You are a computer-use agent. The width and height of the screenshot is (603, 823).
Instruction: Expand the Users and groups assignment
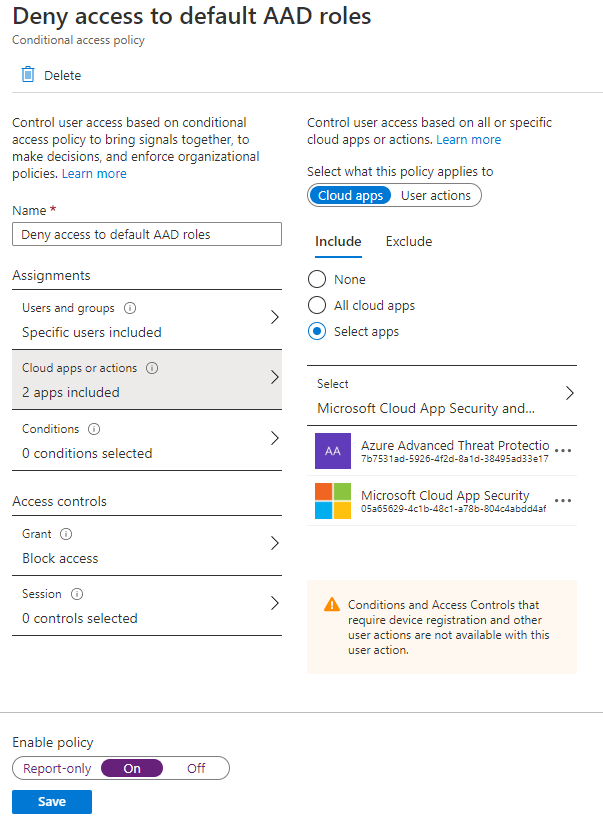[x=147, y=320]
